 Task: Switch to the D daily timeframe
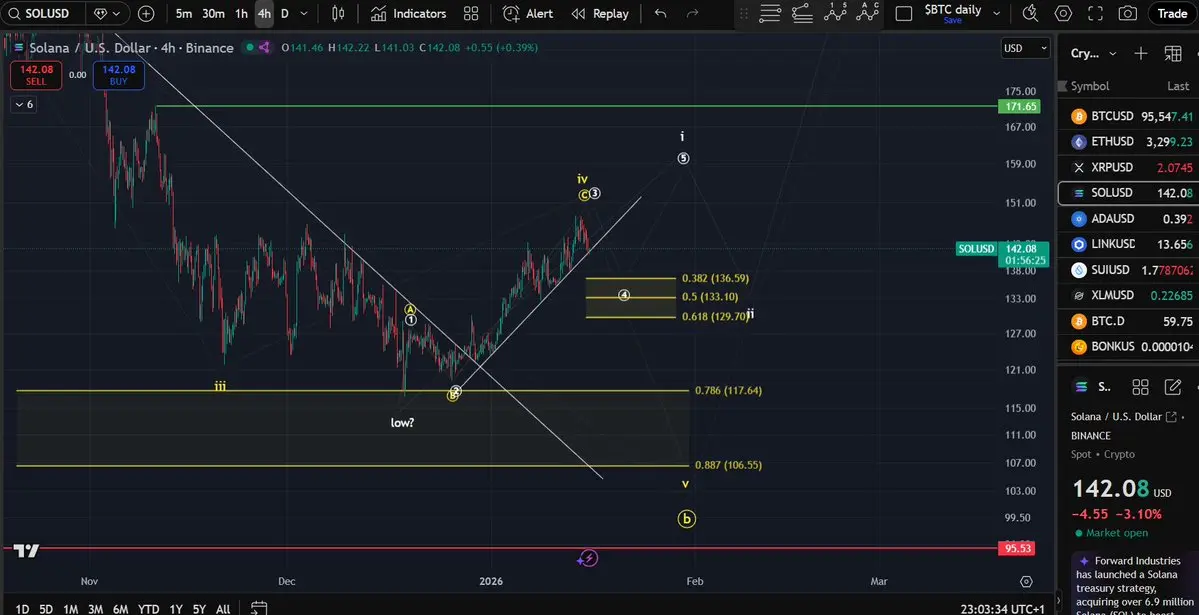(x=284, y=14)
